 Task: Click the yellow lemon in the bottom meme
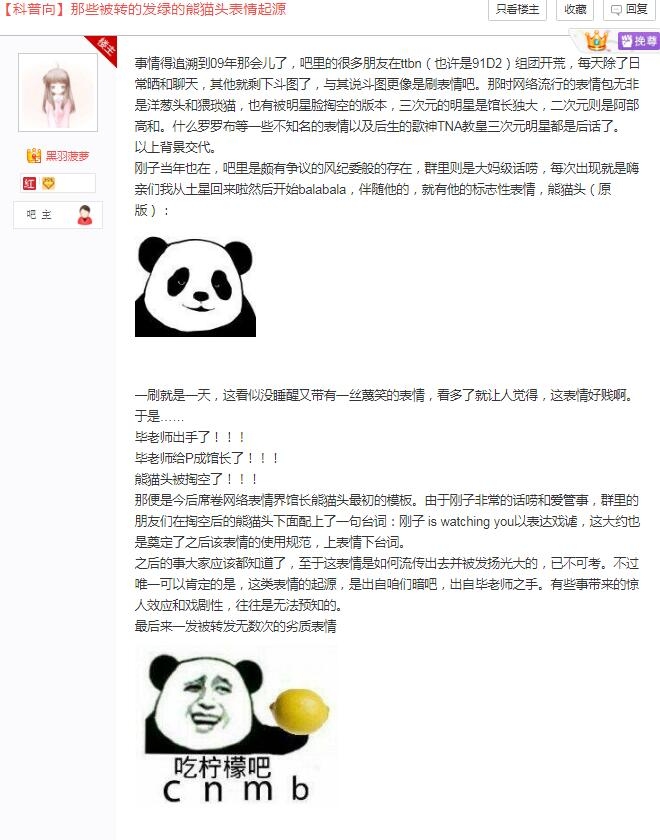pos(299,711)
